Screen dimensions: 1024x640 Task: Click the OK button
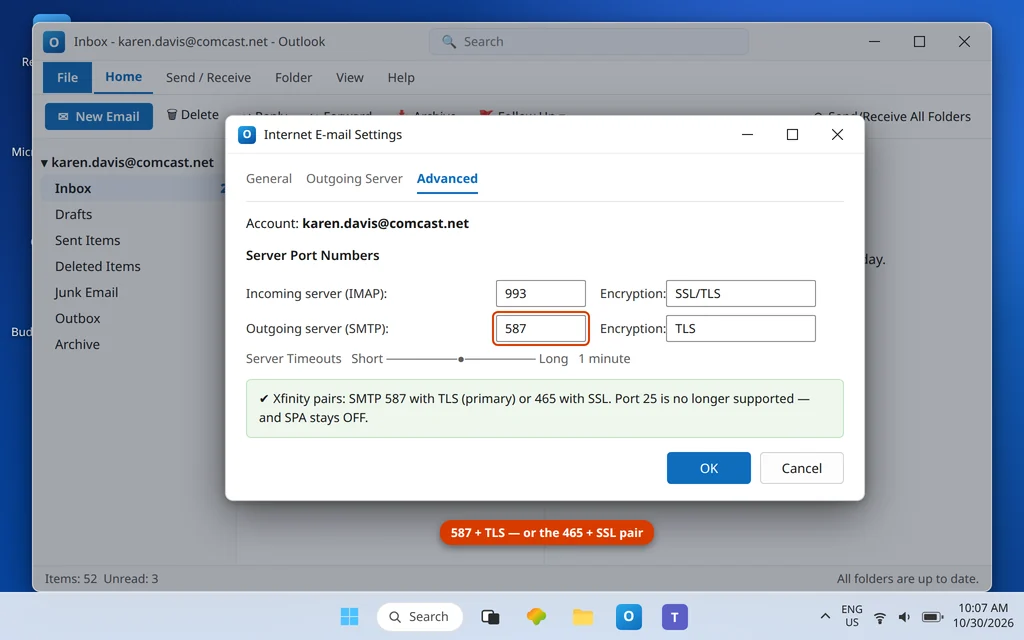[x=709, y=468]
